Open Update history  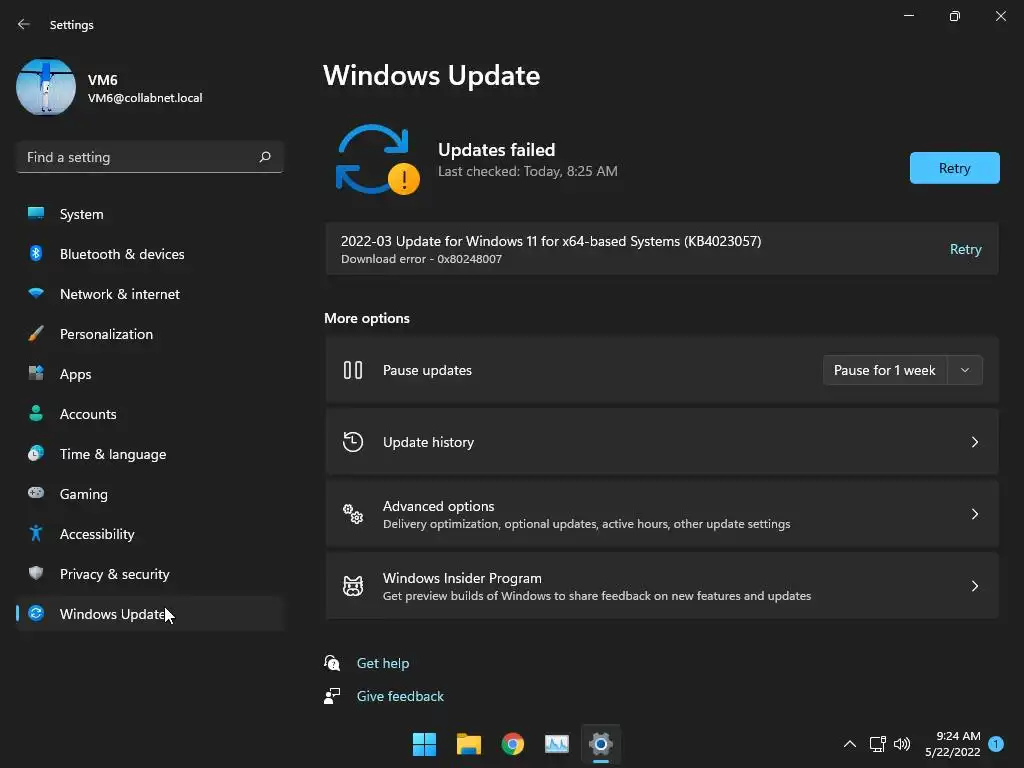pyautogui.click(x=662, y=442)
